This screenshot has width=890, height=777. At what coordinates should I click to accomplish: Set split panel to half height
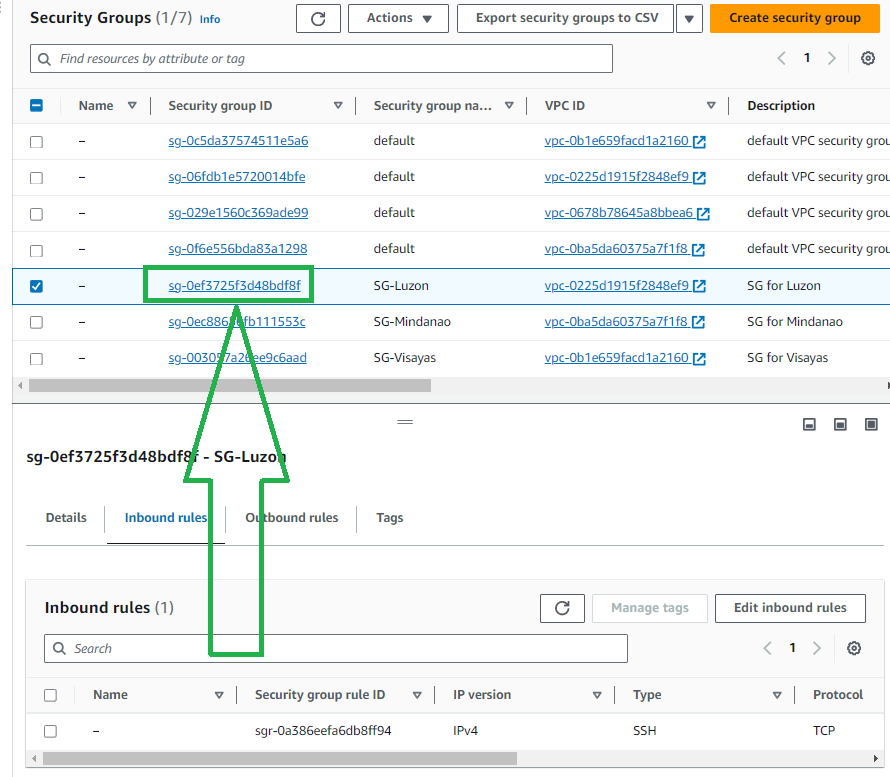840,424
